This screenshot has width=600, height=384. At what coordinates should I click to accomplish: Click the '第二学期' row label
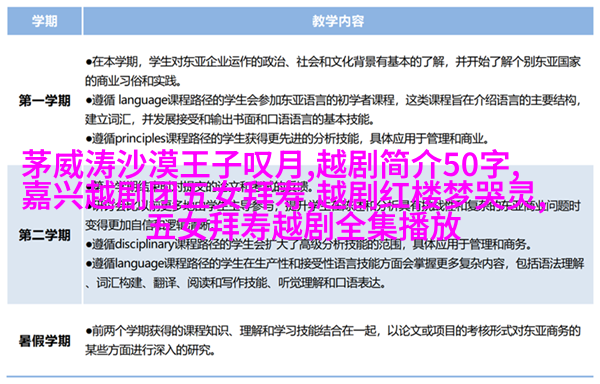coord(44,235)
